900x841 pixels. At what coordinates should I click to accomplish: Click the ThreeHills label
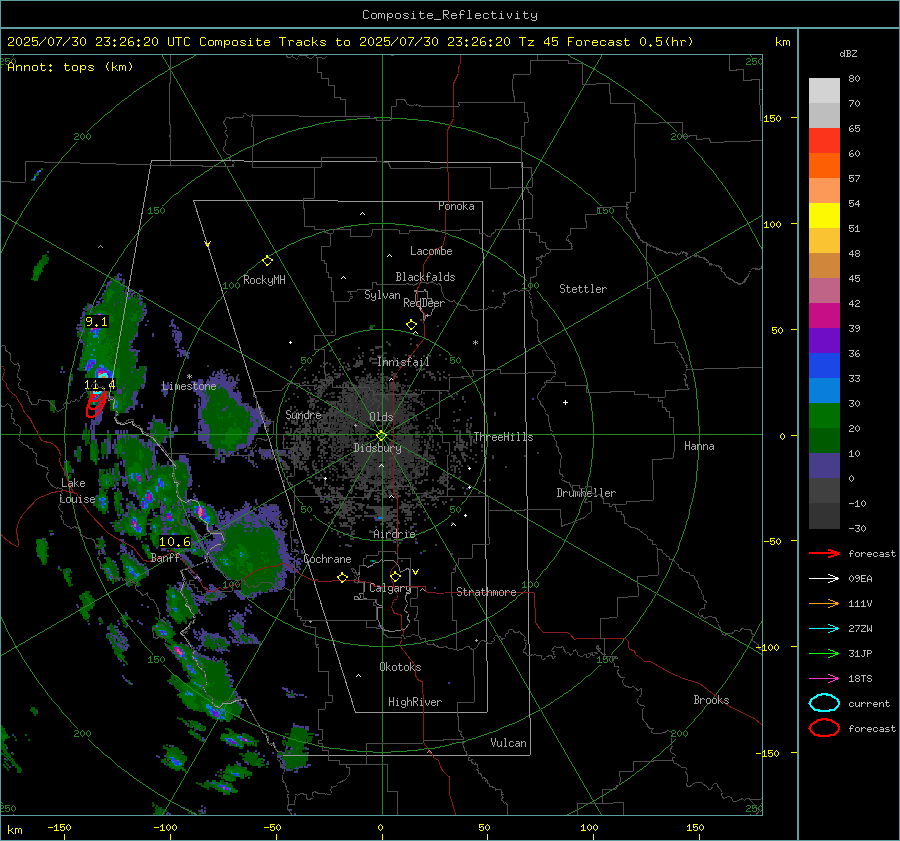pos(503,437)
